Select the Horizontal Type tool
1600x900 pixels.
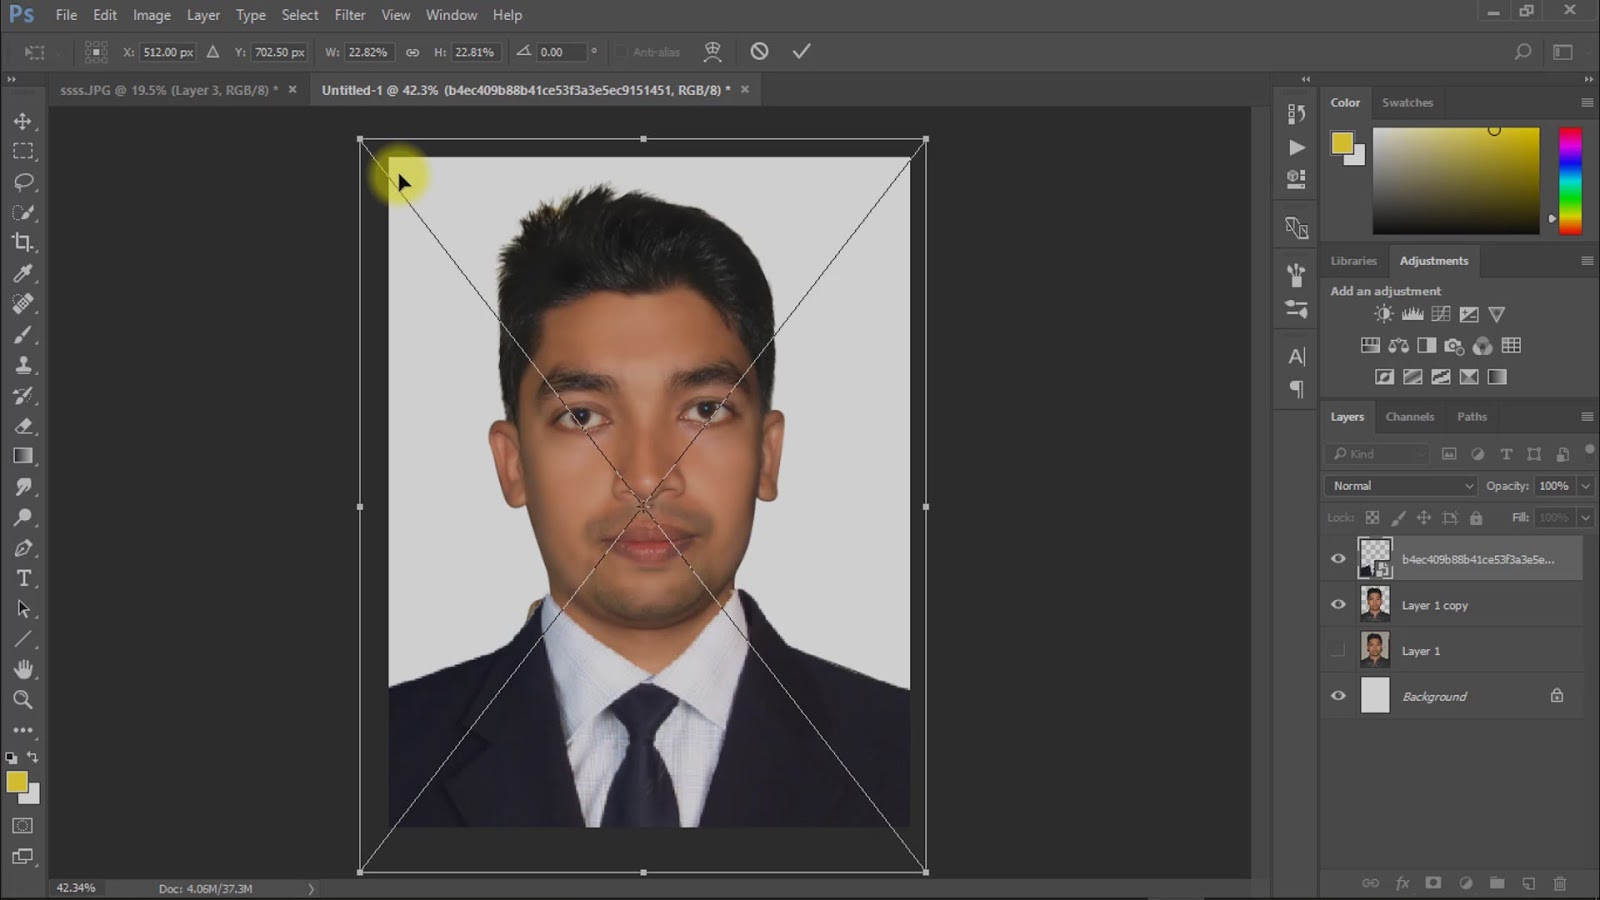tap(23, 578)
